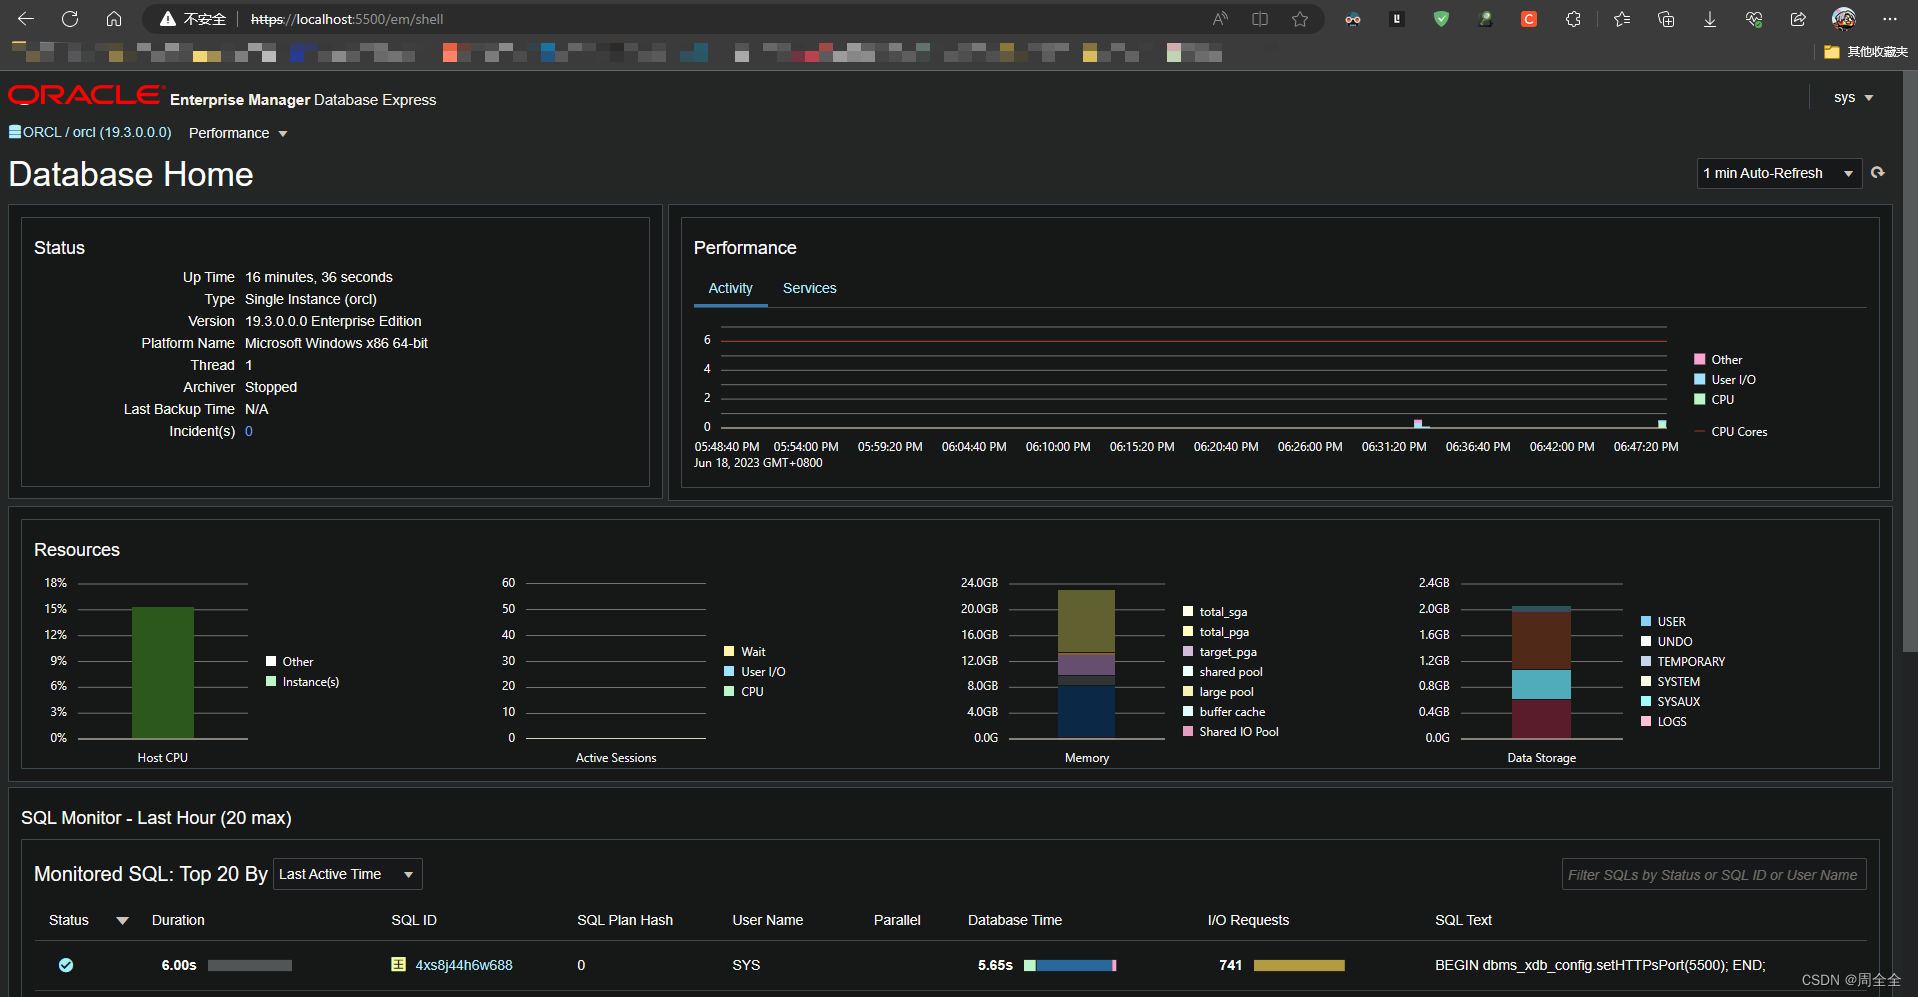
Task: Open the magnifier user extension icon
Action: coord(1485,19)
